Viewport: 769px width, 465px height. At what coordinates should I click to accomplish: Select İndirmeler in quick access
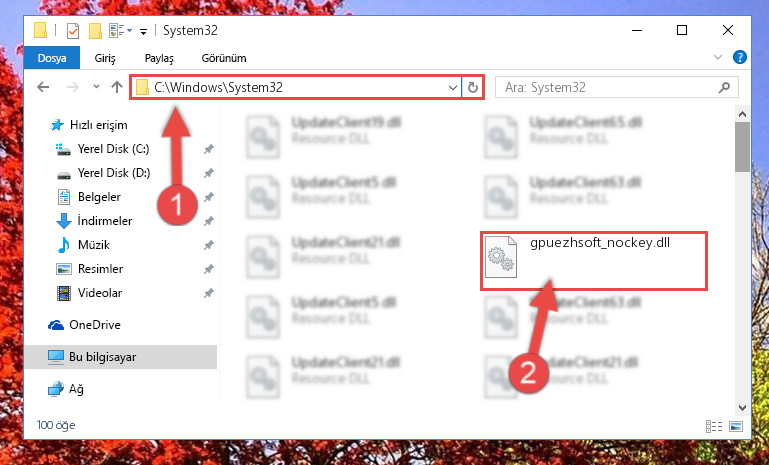click(105, 221)
